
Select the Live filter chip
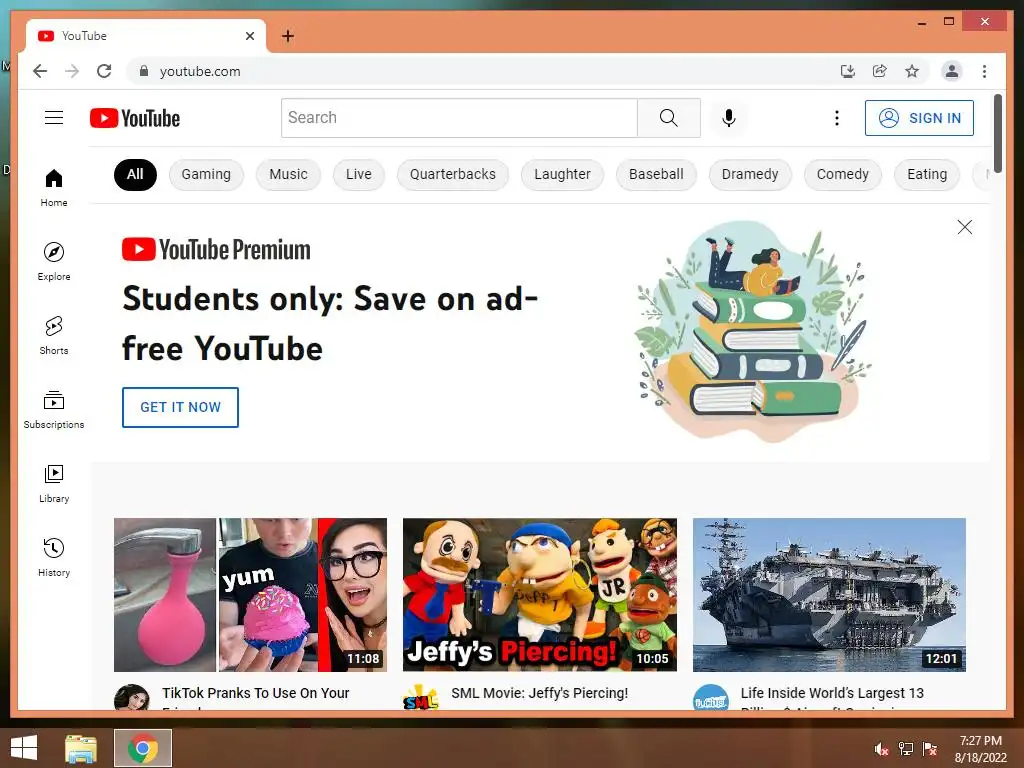pyautogui.click(x=359, y=174)
